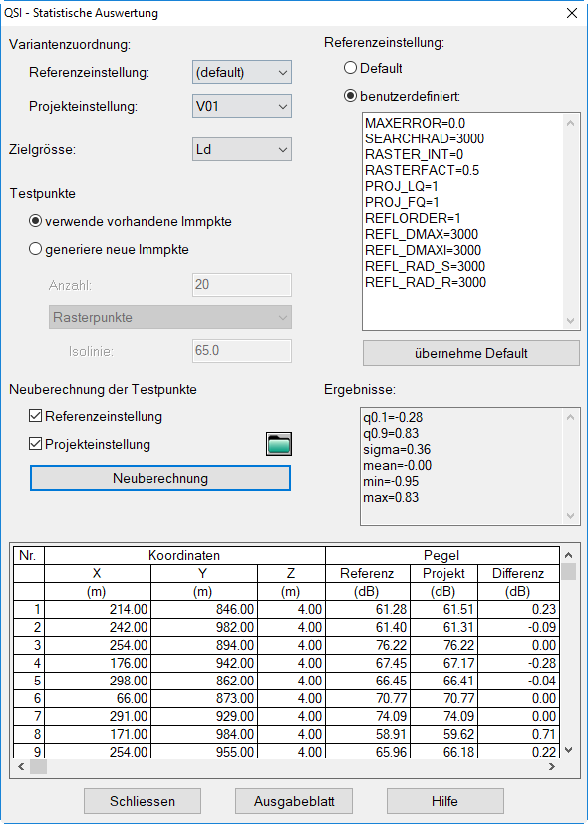Screen dimensions: 588x824
Task: Click the table's horizontal scrollbar right arrow
Action: click(x=552, y=767)
